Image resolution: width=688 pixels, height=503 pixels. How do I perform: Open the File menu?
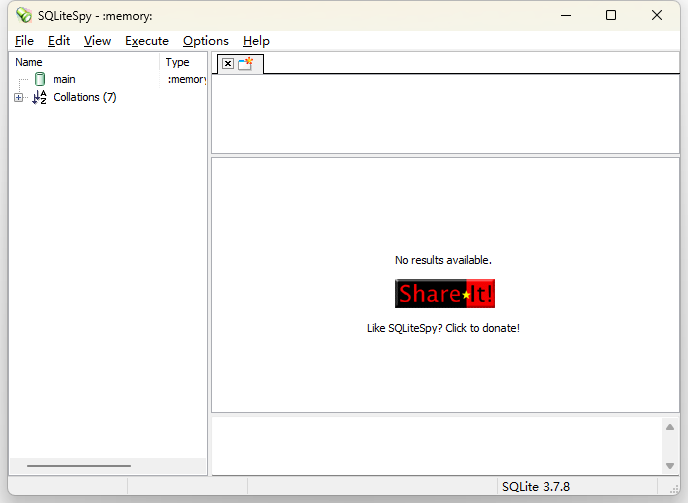click(x=24, y=41)
